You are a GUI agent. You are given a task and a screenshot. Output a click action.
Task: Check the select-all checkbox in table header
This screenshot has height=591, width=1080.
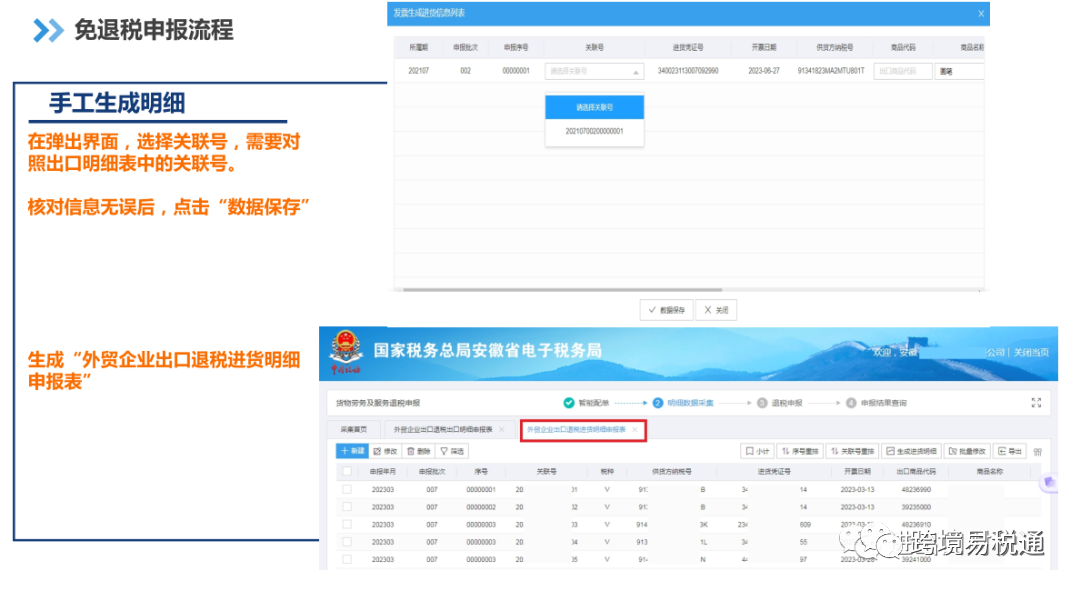(x=345, y=471)
